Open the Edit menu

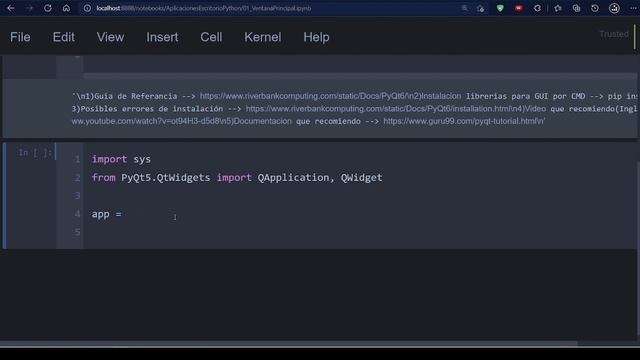[64, 37]
